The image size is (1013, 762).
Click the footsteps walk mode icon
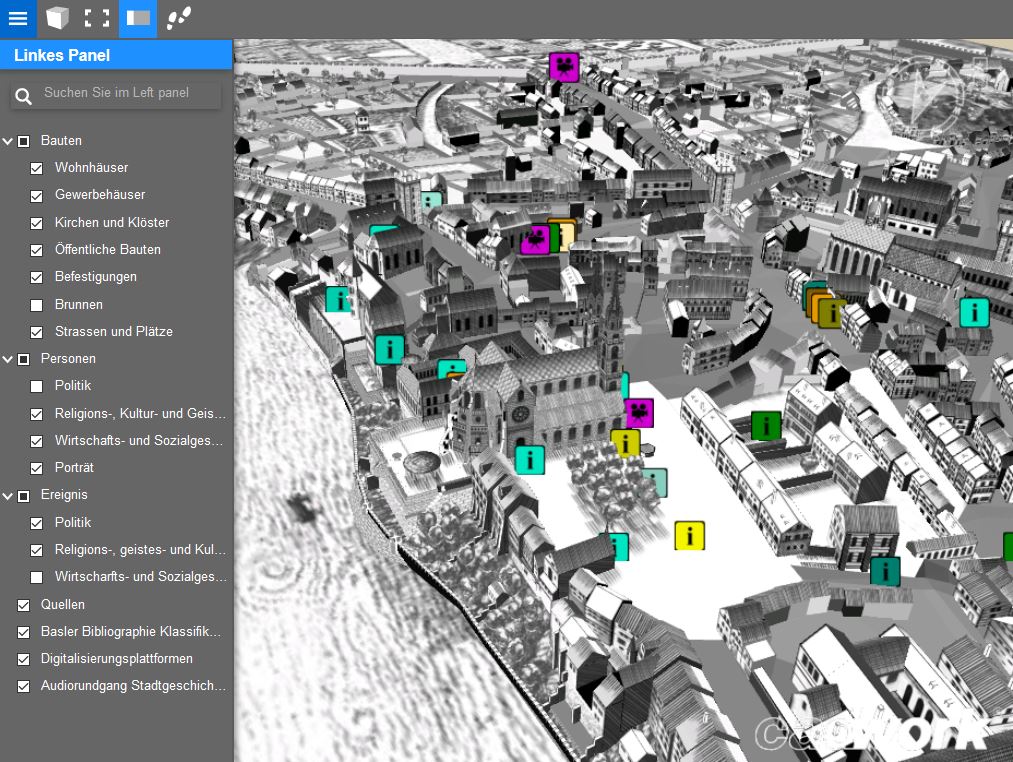(x=178, y=18)
